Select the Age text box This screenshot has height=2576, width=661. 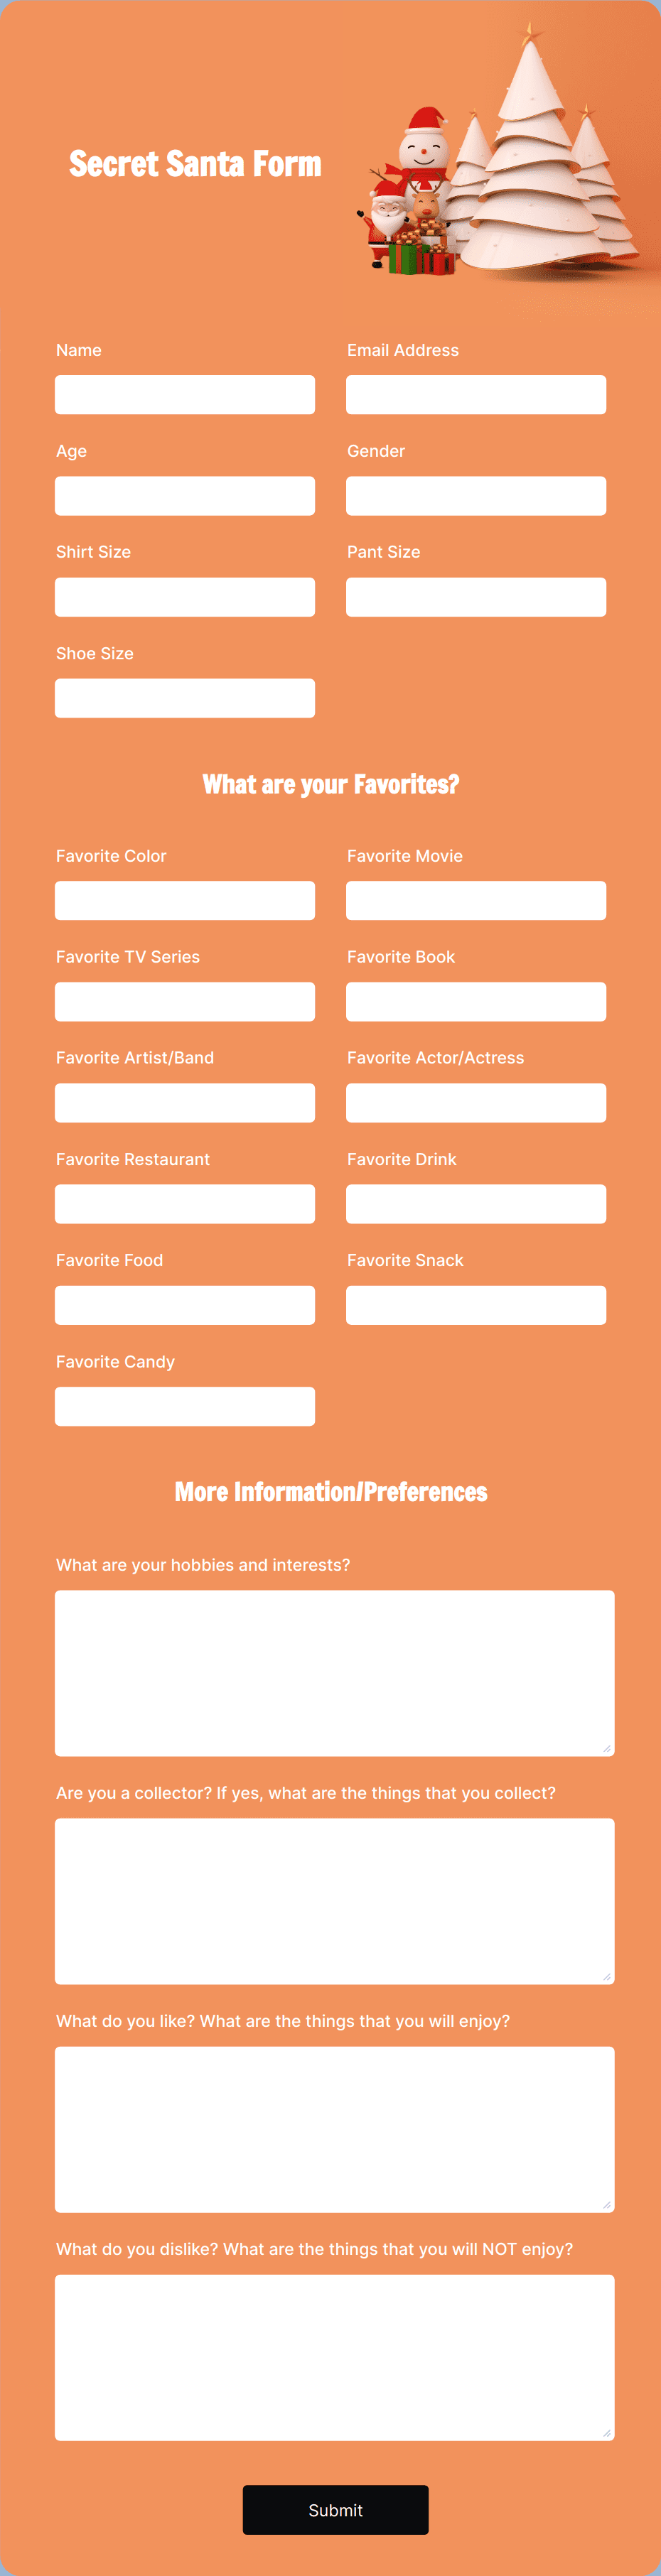(x=185, y=496)
